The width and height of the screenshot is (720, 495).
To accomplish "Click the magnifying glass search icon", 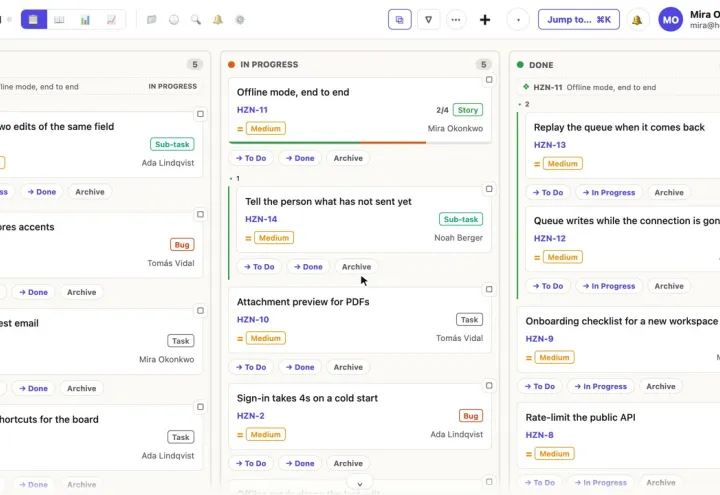I will [196, 20].
